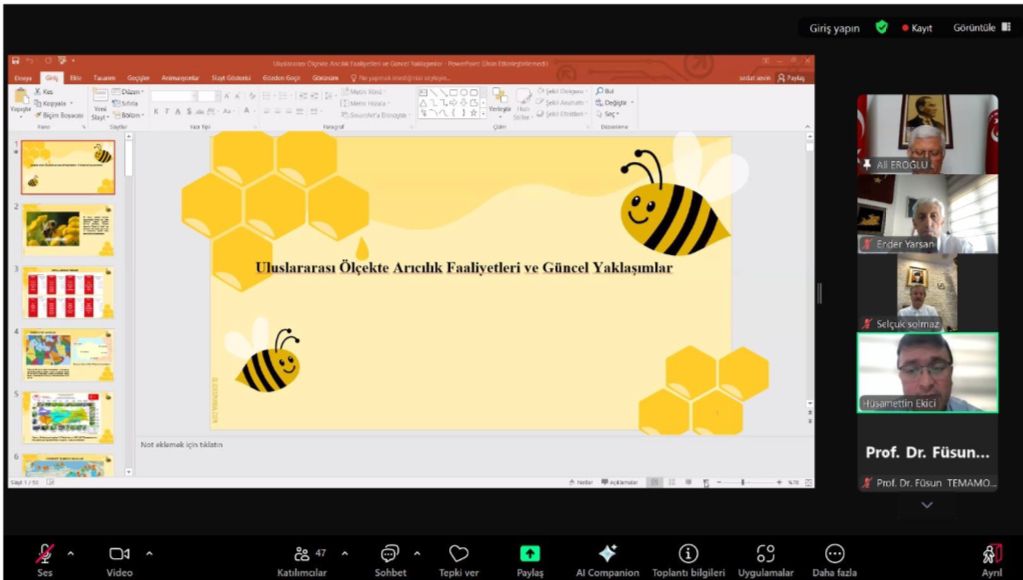Click Giriş yapın sign-in link

point(834,28)
